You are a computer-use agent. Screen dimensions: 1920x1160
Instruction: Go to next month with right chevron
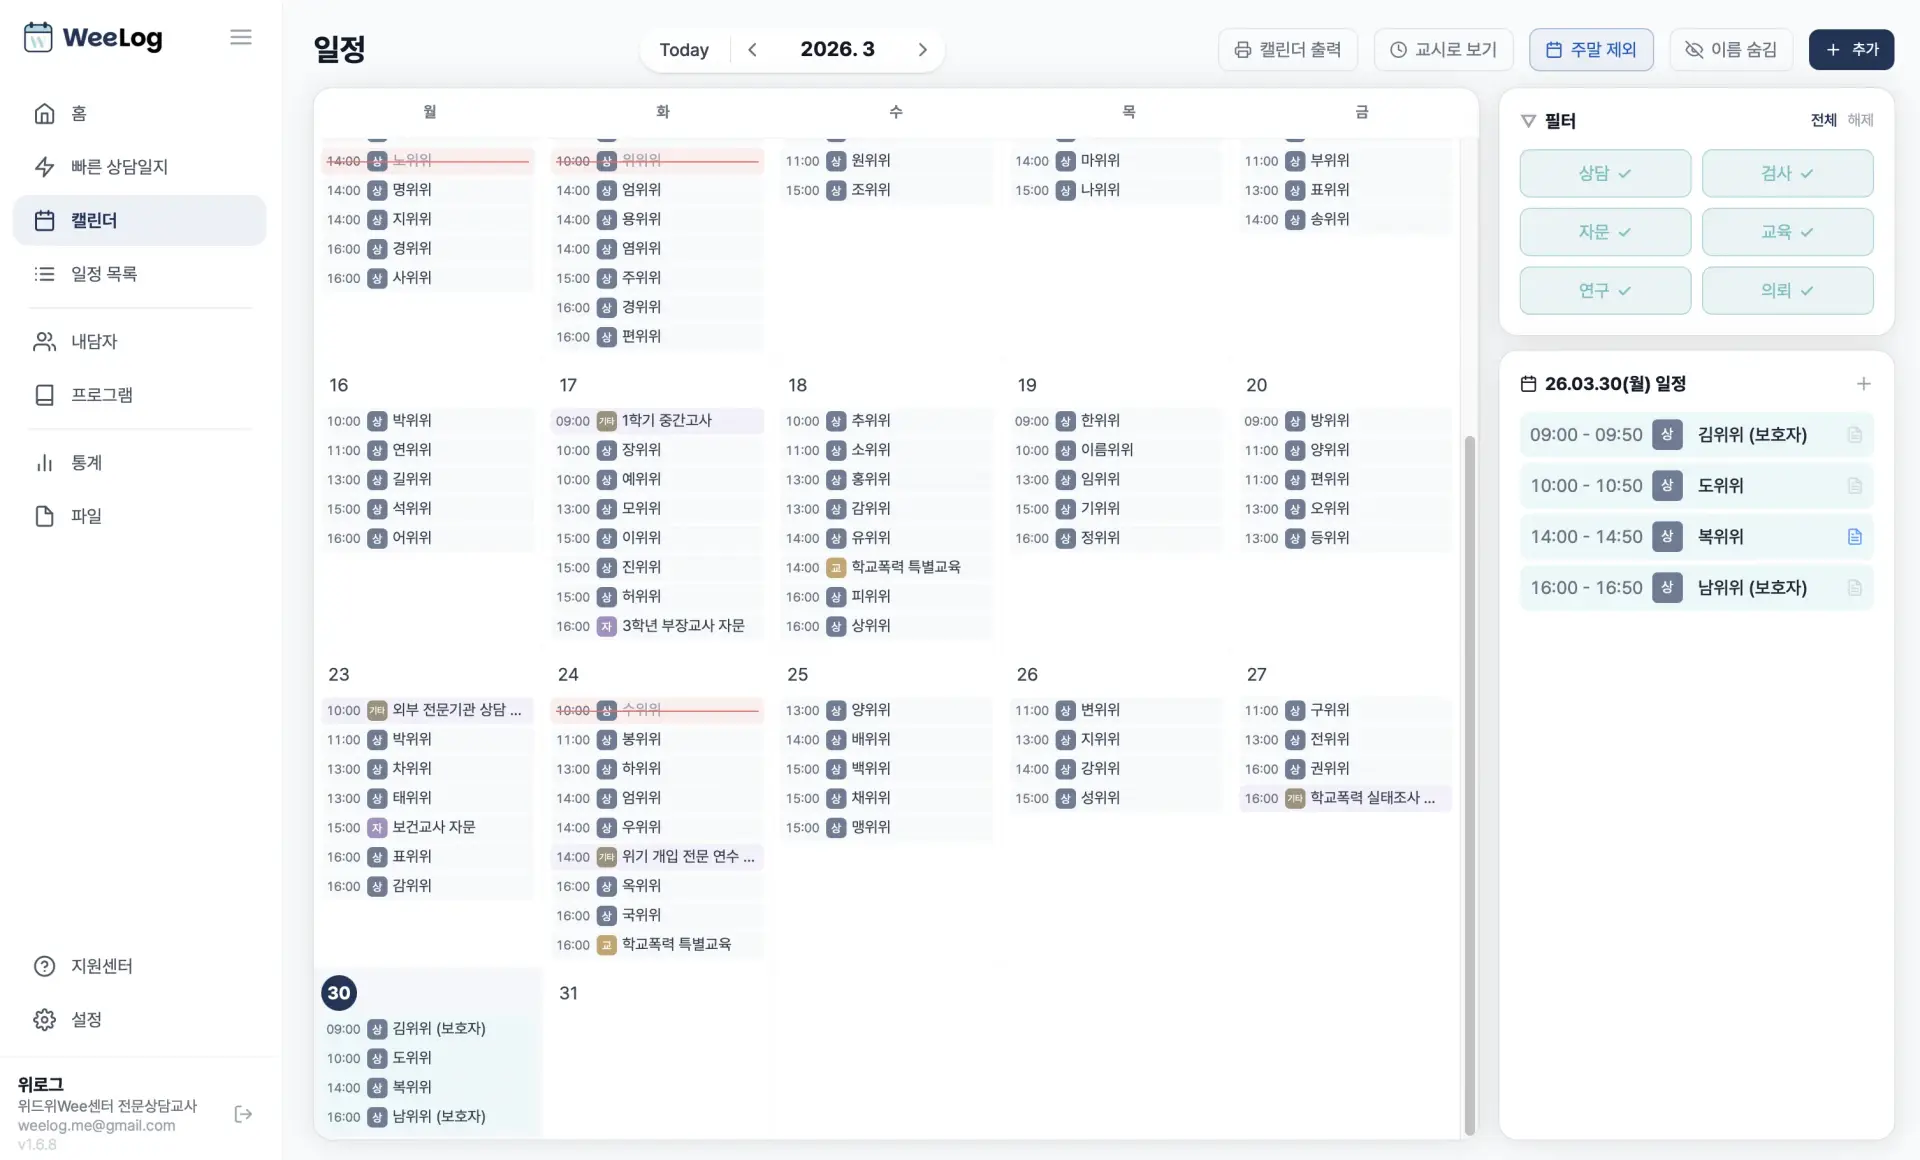(922, 50)
